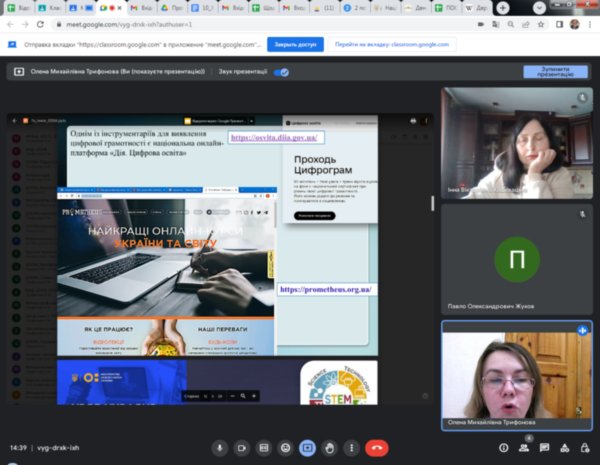Raise hand in the meeting

[x=329, y=448]
